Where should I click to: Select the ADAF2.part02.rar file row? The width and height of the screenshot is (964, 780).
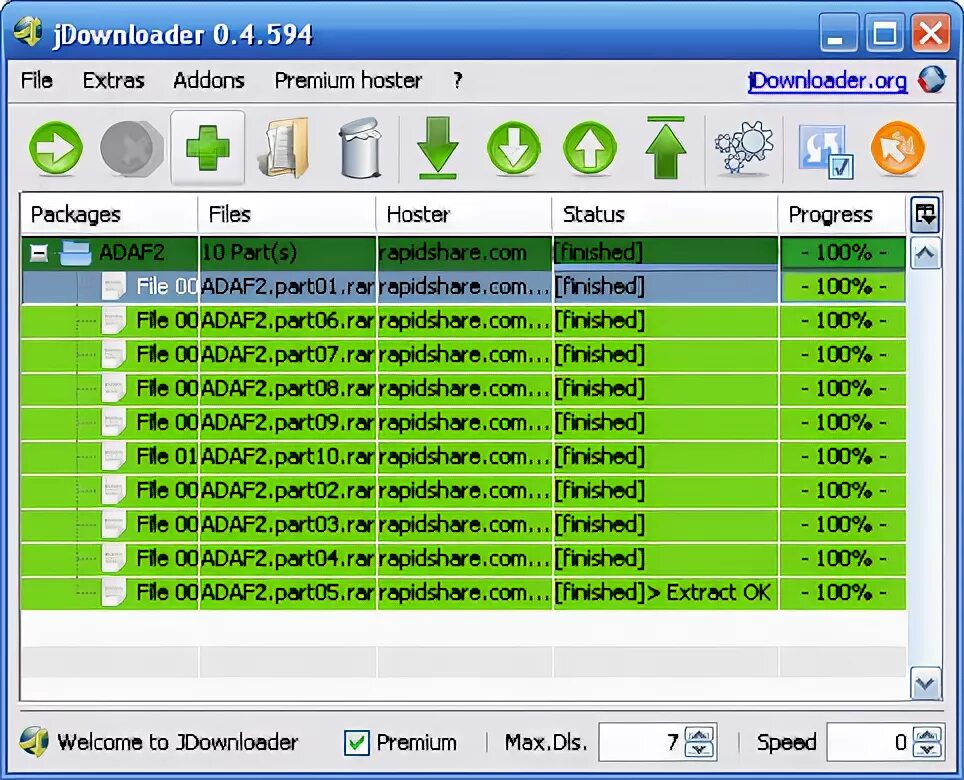coord(464,491)
